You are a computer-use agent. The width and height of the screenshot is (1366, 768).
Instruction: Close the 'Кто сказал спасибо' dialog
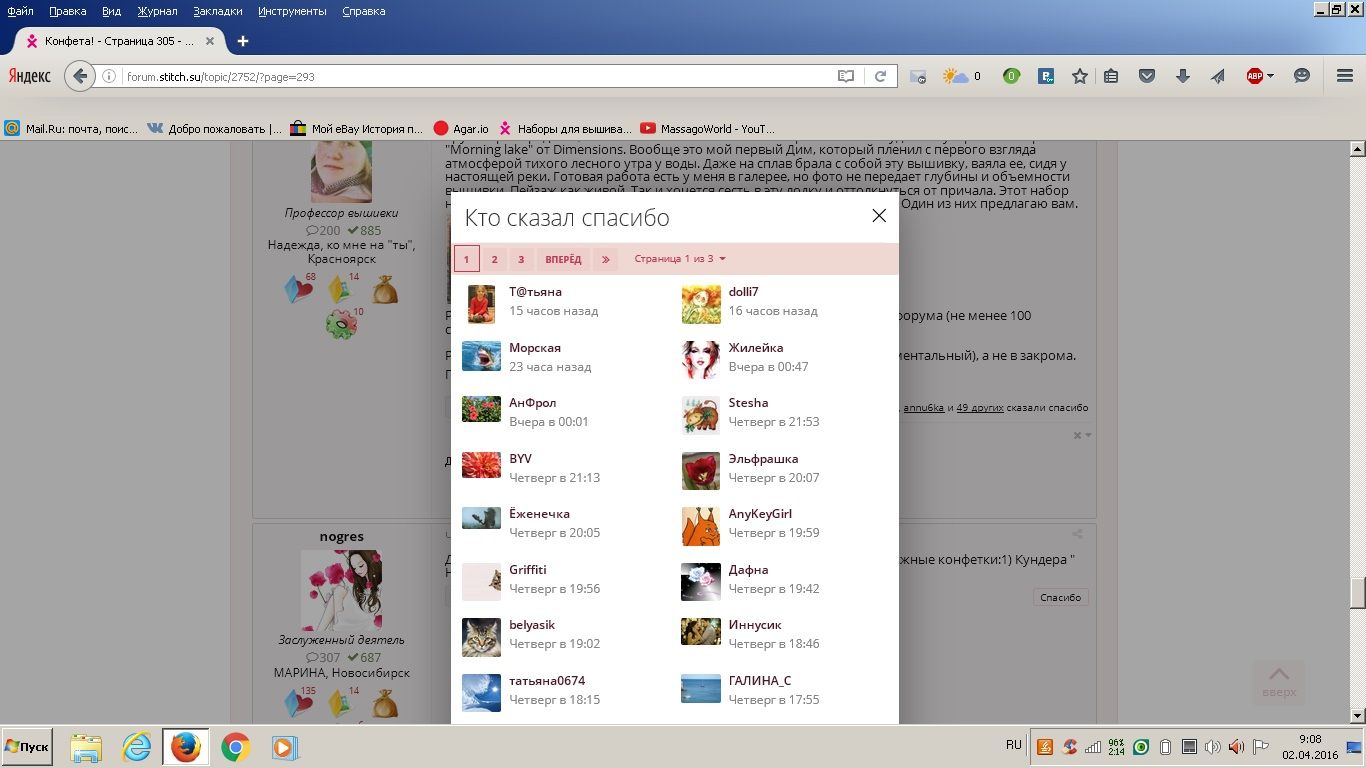pos(878,216)
